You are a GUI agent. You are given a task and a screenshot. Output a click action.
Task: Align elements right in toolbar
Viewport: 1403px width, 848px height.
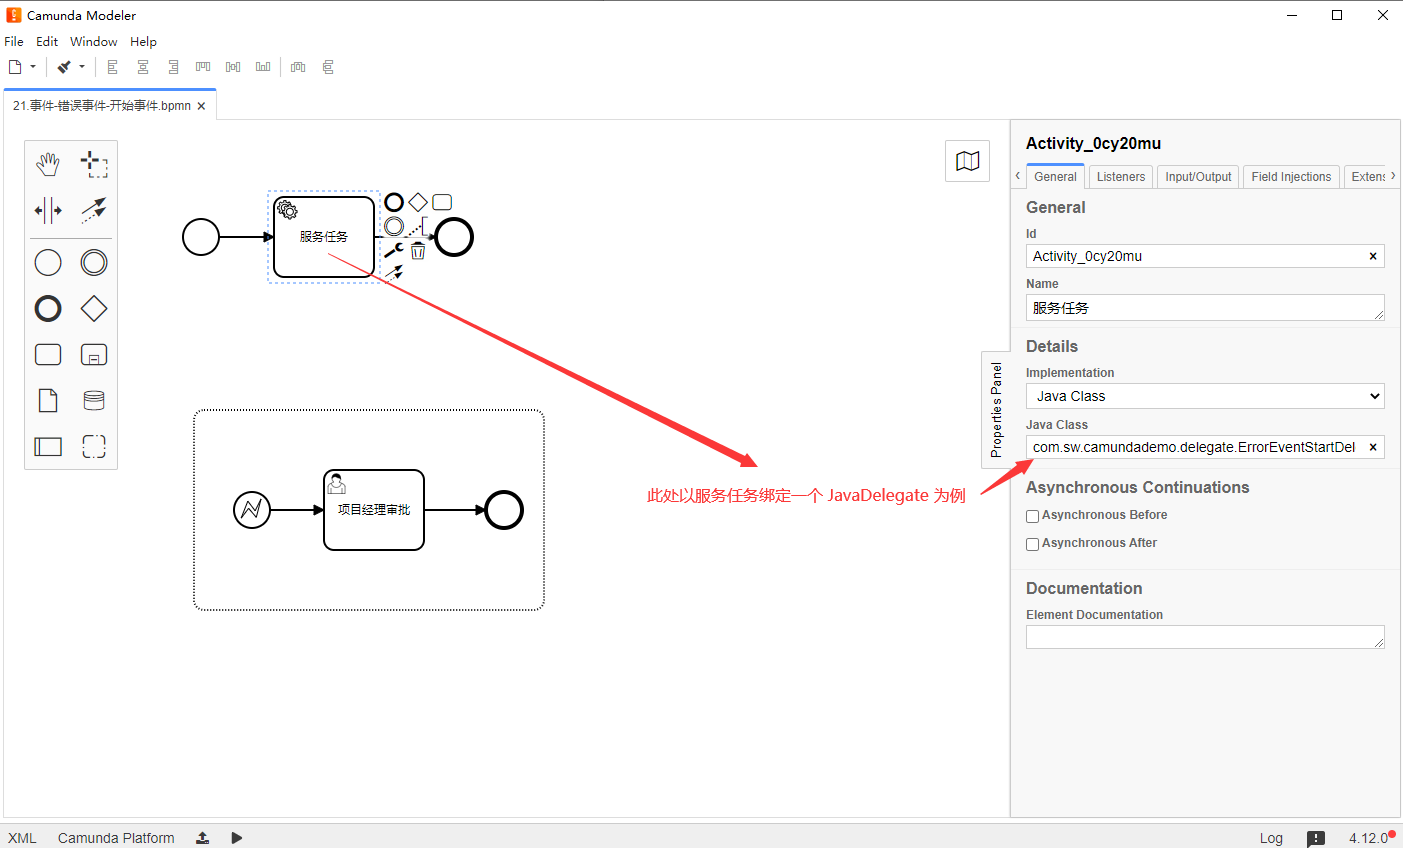pyautogui.click(x=173, y=67)
